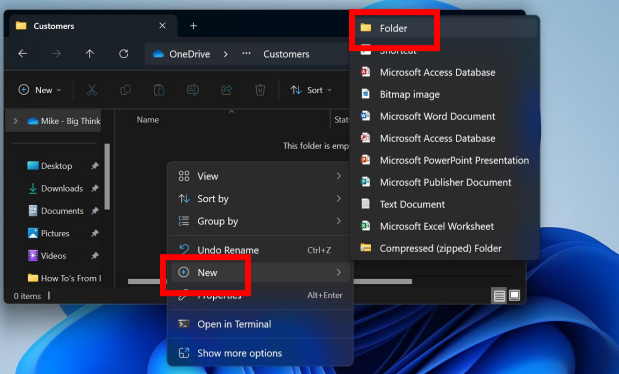Click the Rename toolbar icon
This screenshot has height=374, width=619.
coord(193,90)
